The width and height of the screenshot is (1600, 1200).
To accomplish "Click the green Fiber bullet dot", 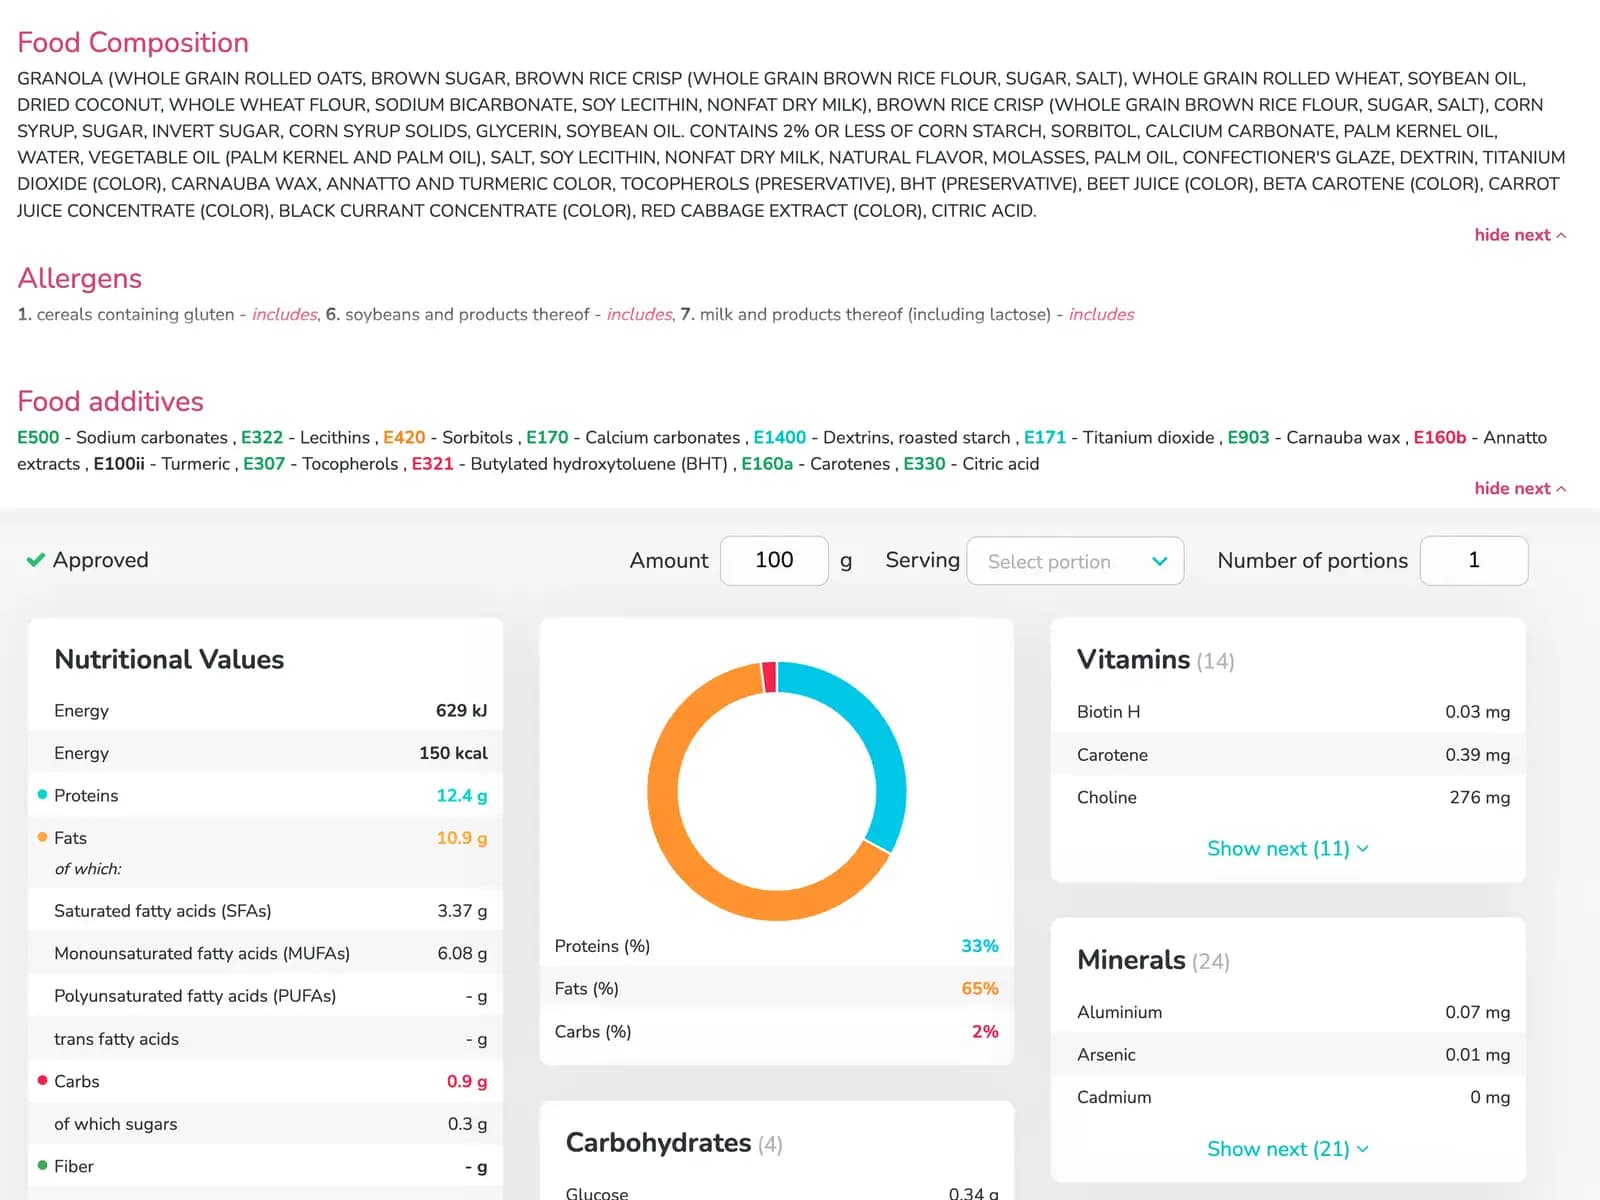I will [x=42, y=1165].
